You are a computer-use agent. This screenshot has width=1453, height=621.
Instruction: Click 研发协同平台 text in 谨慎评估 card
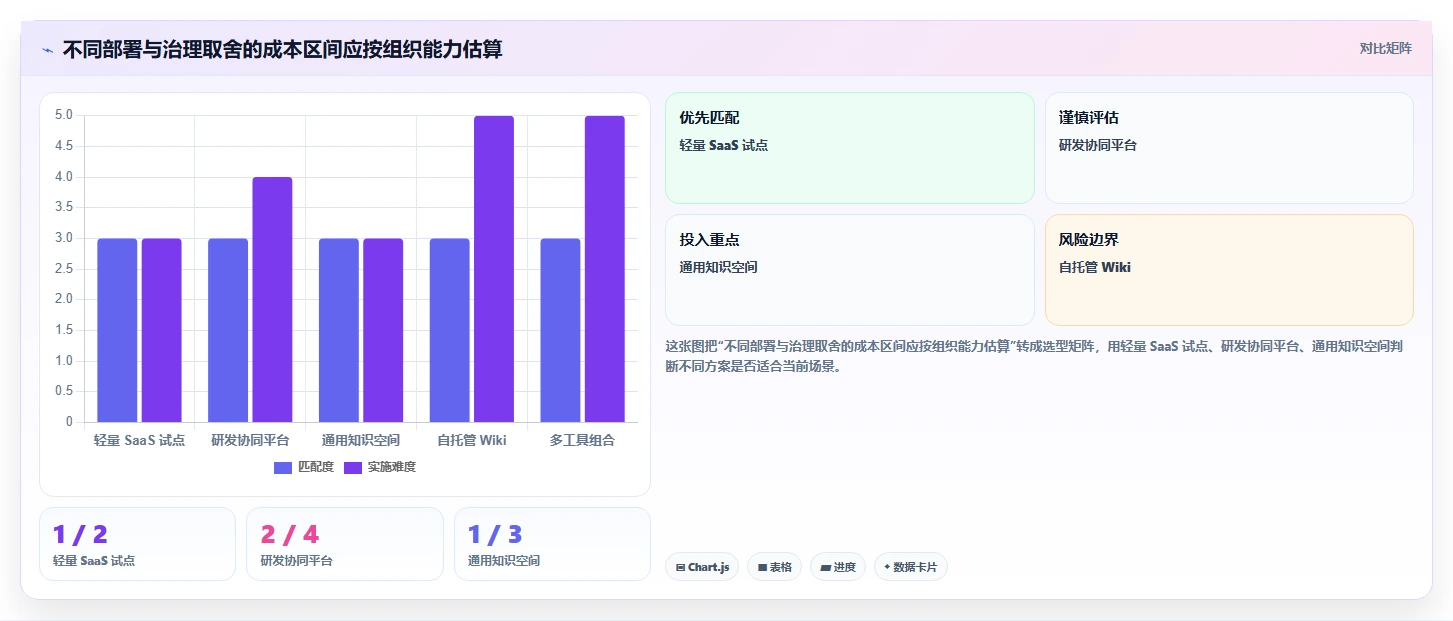pyautogui.click(x=1098, y=145)
